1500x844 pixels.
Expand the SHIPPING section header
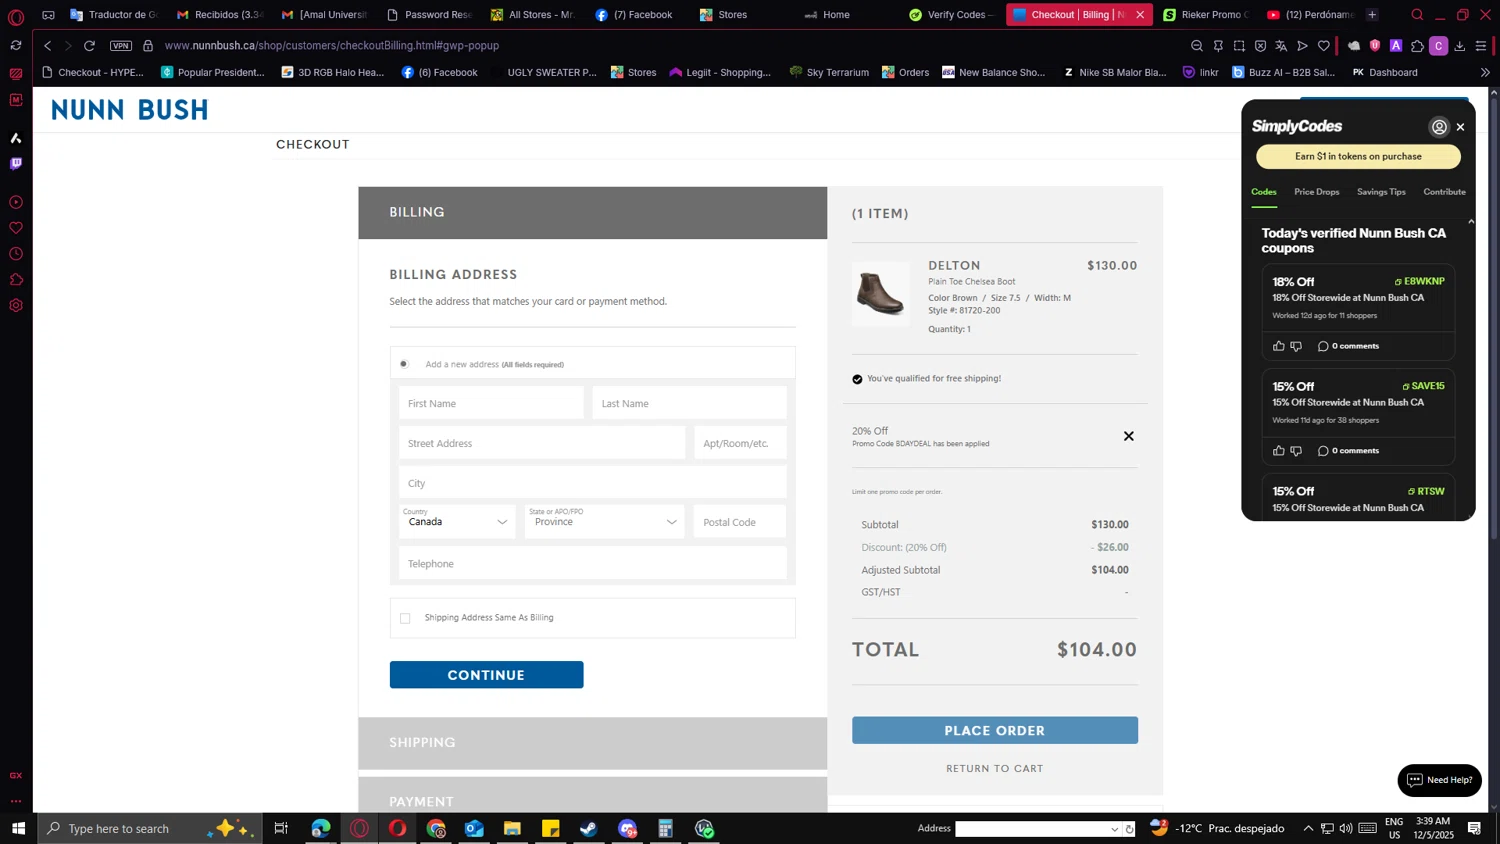(x=592, y=743)
